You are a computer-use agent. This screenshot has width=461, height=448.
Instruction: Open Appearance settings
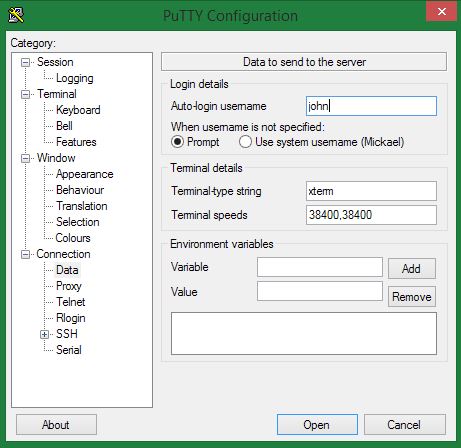click(84, 174)
